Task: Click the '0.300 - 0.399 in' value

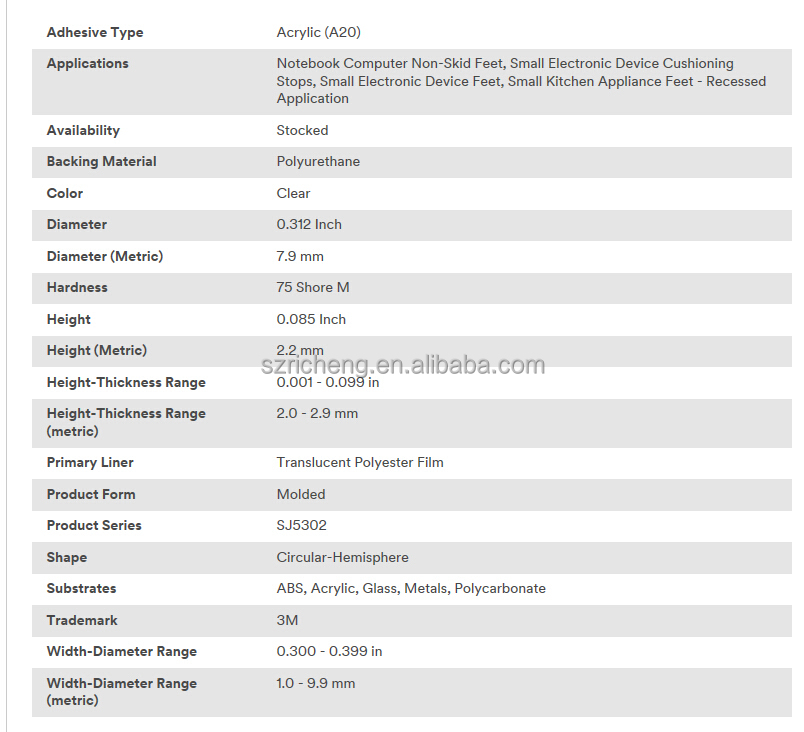Action: click(x=329, y=652)
